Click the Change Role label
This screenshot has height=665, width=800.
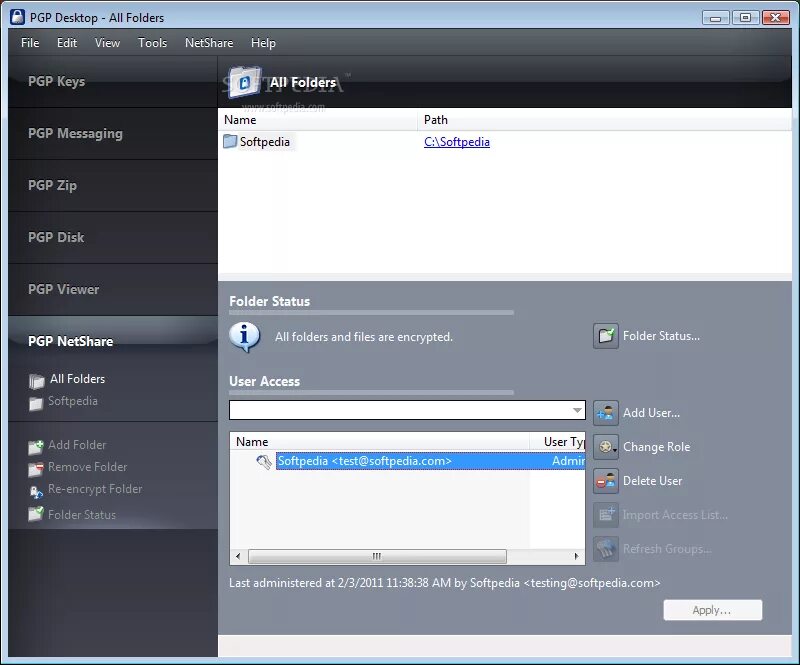656,447
